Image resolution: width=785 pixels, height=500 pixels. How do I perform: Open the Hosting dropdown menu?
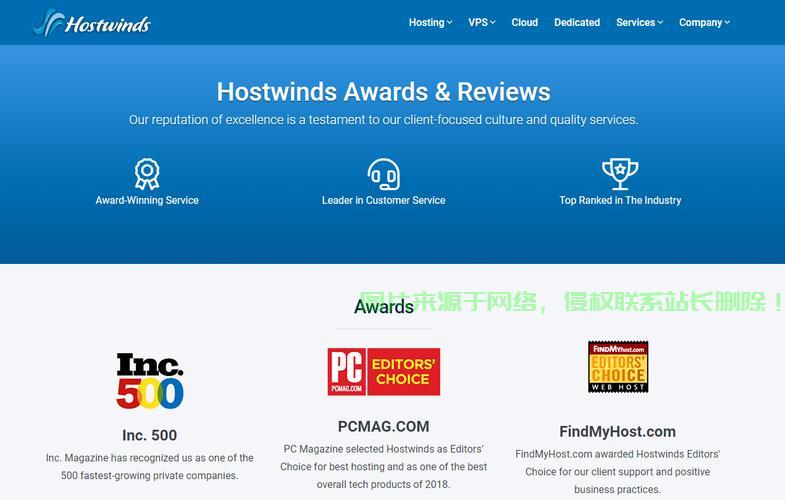point(431,23)
